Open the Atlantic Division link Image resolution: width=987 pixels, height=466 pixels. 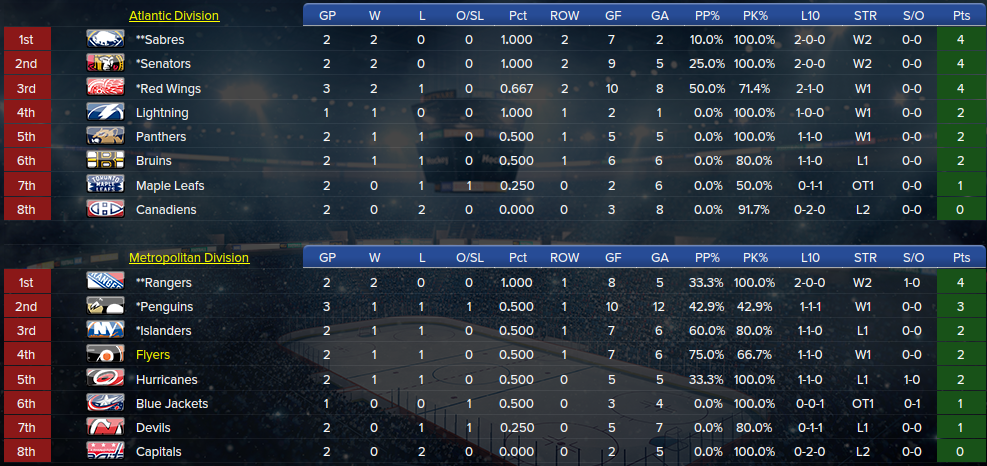(174, 16)
